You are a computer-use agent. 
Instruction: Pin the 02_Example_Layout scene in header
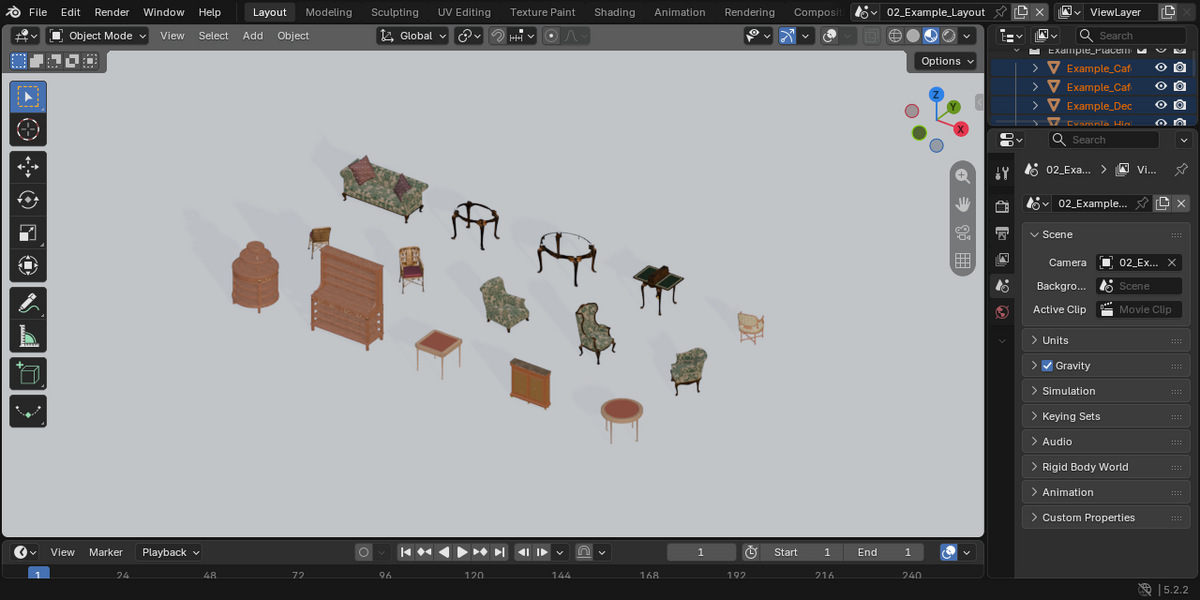click(x=1000, y=12)
